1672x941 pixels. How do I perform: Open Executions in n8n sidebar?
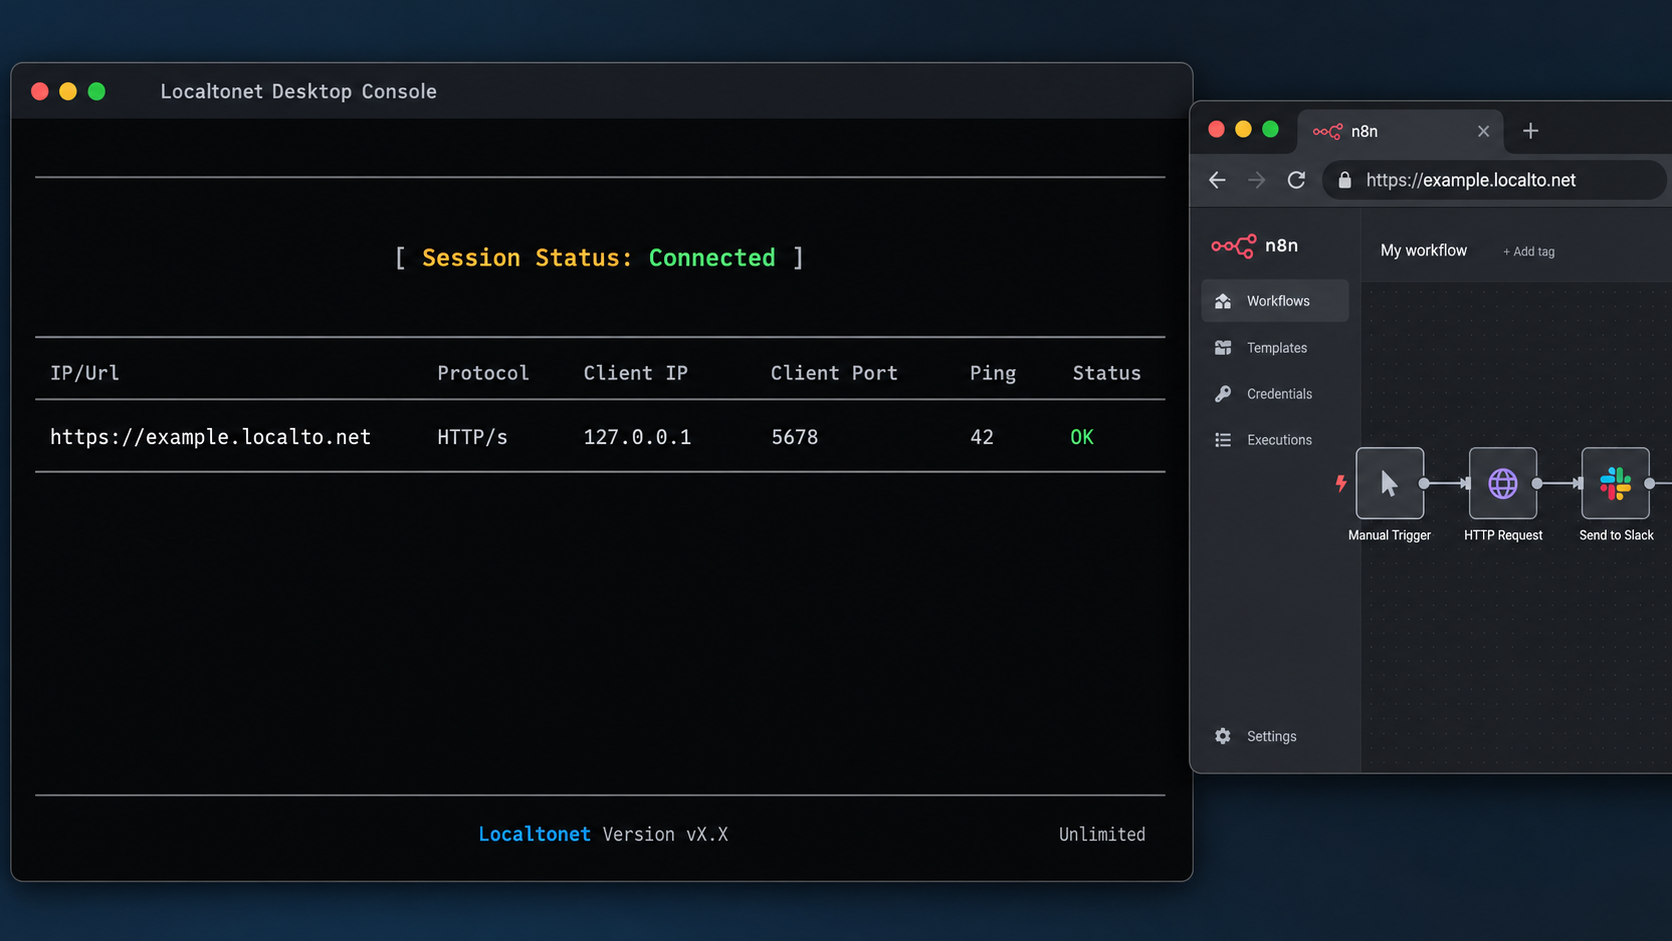(x=1275, y=440)
